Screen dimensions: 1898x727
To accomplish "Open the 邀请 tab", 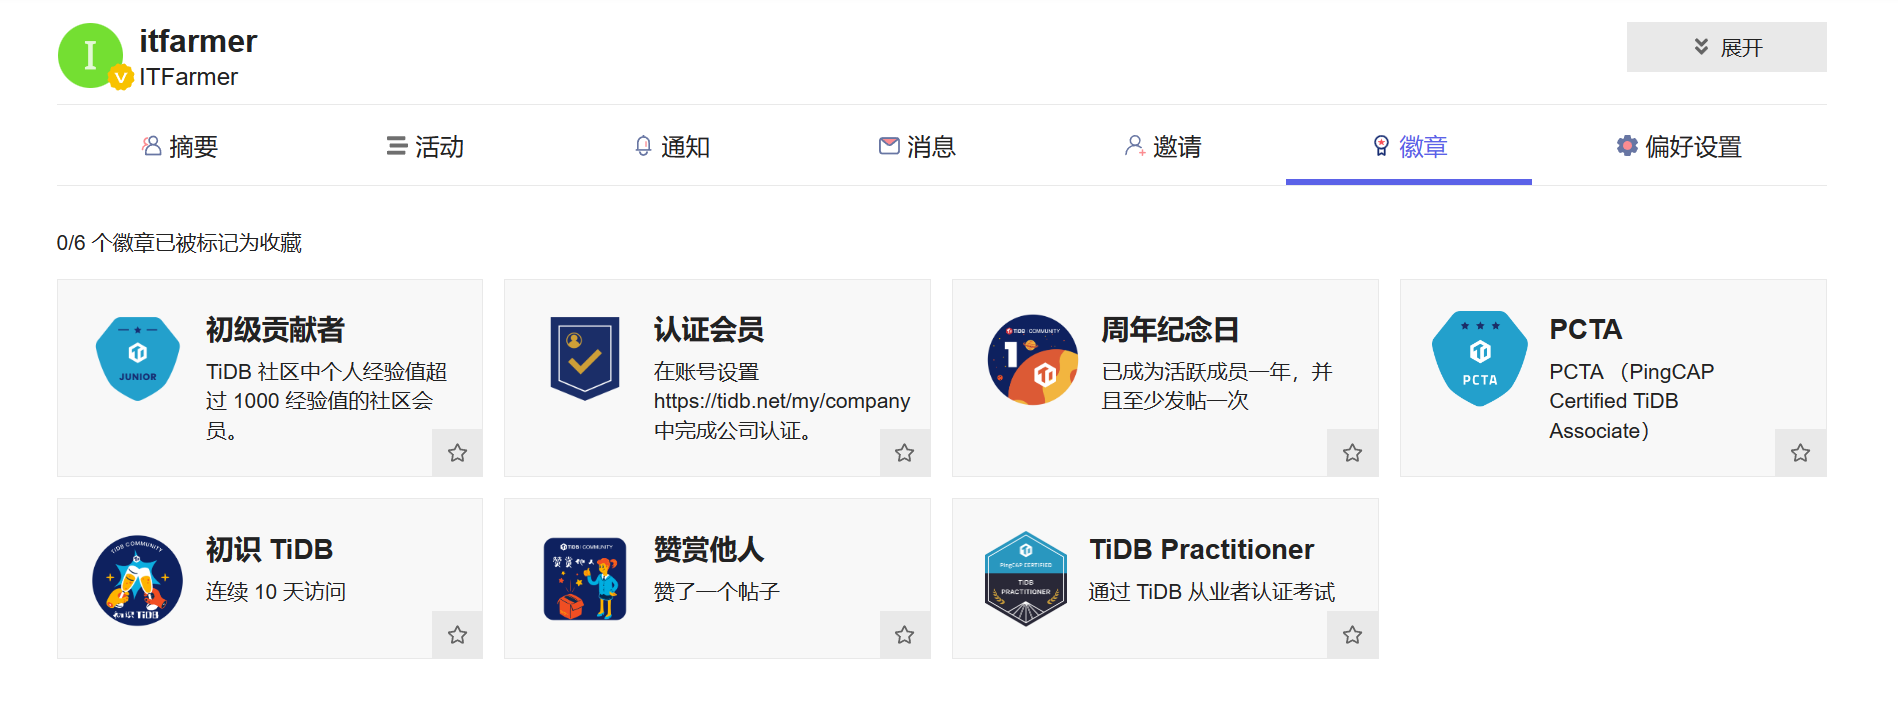I will coord(1163,147).
